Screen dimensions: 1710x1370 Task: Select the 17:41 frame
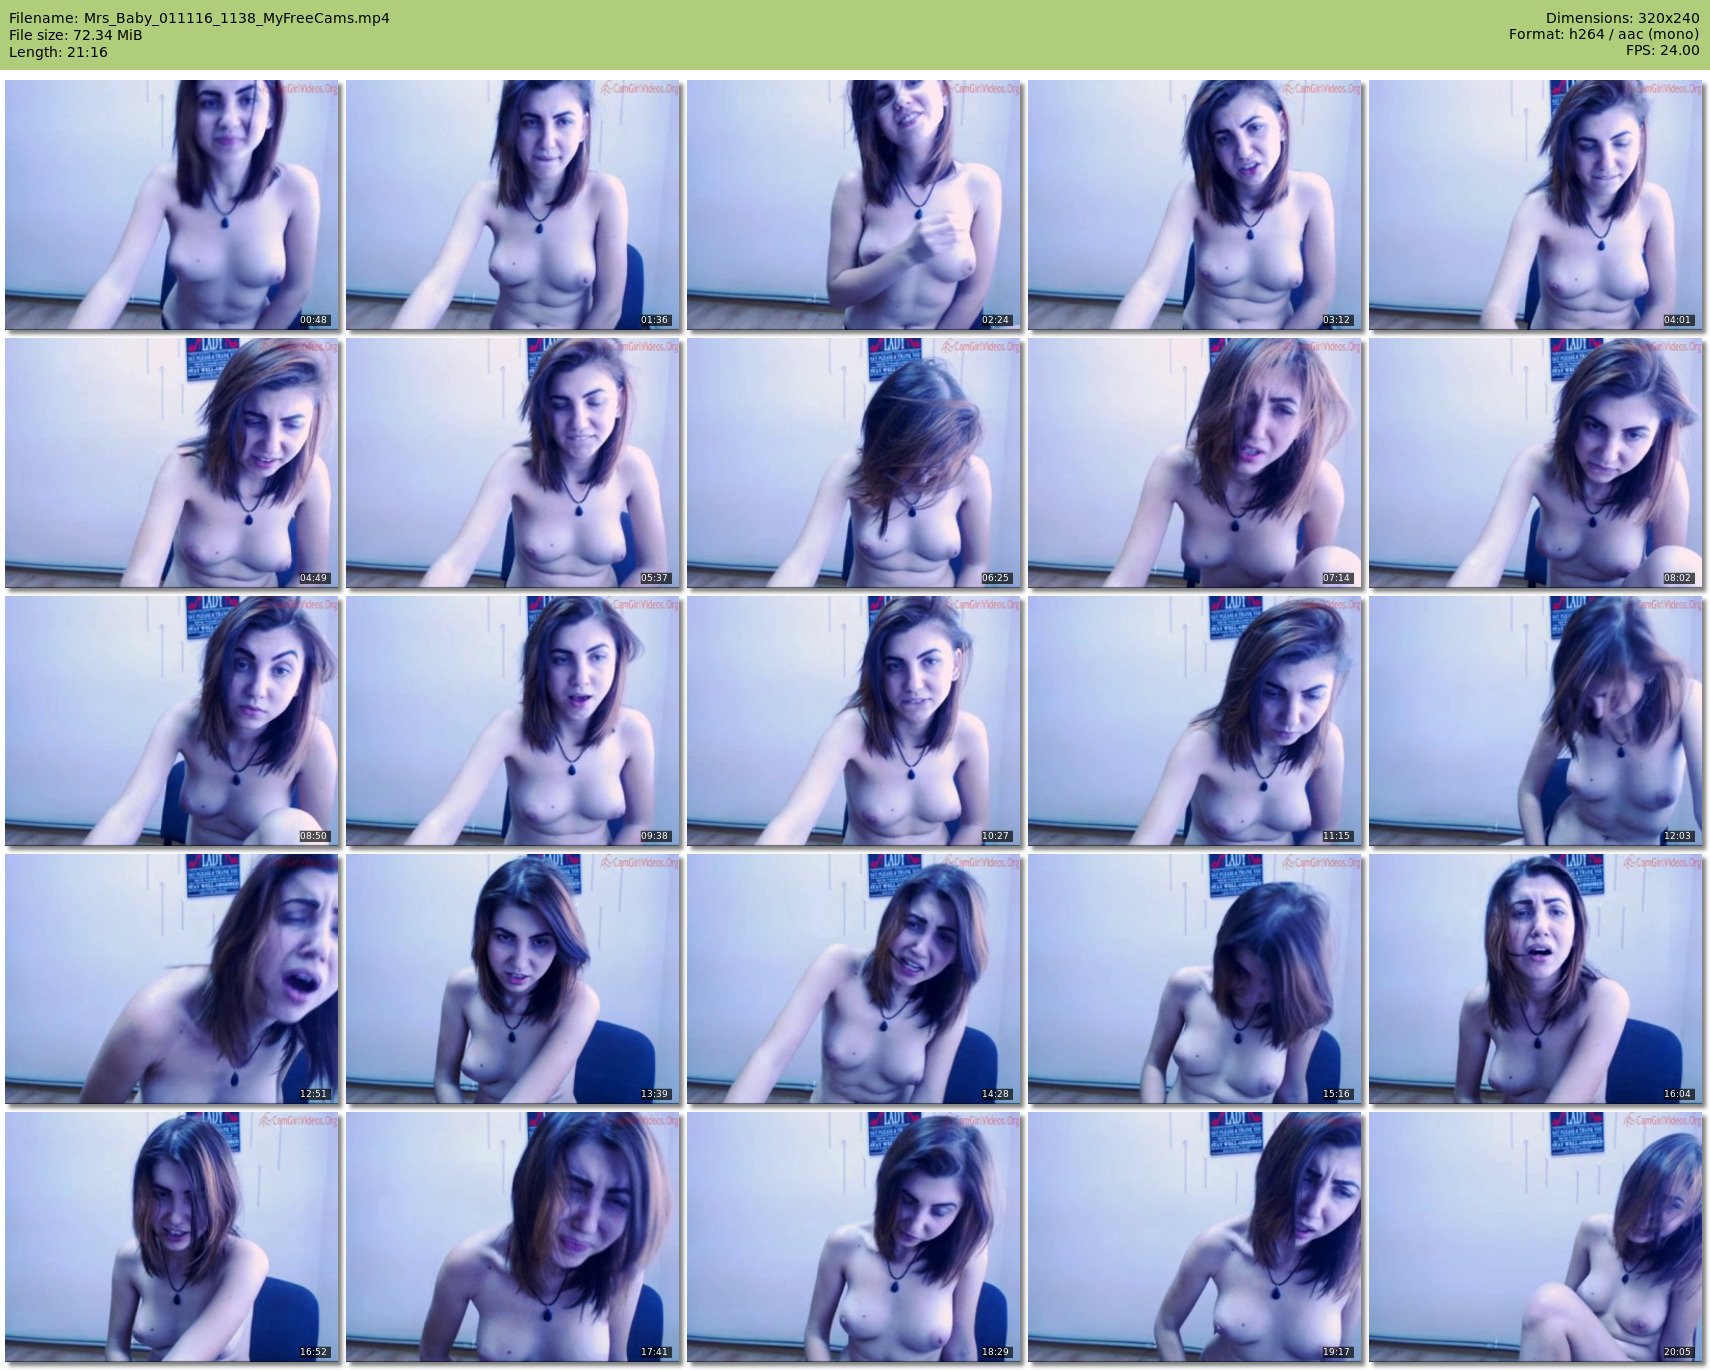pyautogui.click(x=513, y=1237)
